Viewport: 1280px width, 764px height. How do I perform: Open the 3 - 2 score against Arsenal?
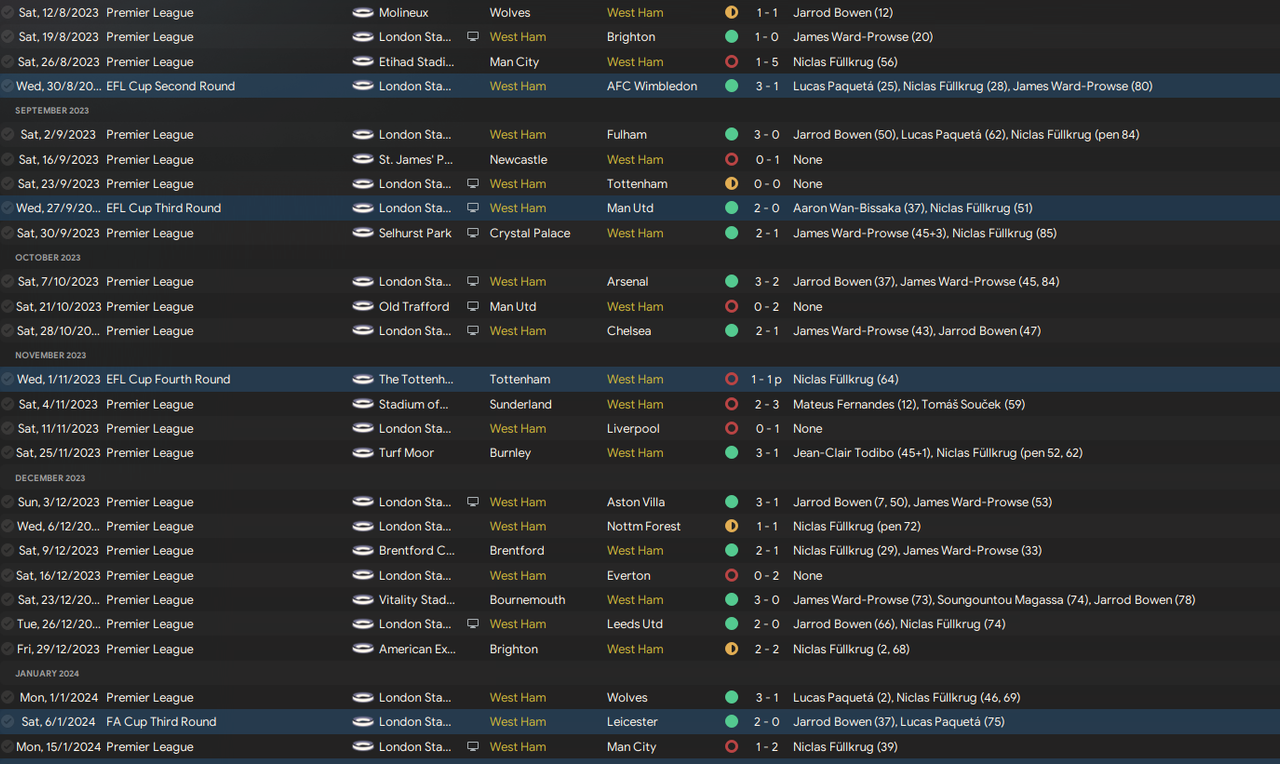[x=767, y=282]
